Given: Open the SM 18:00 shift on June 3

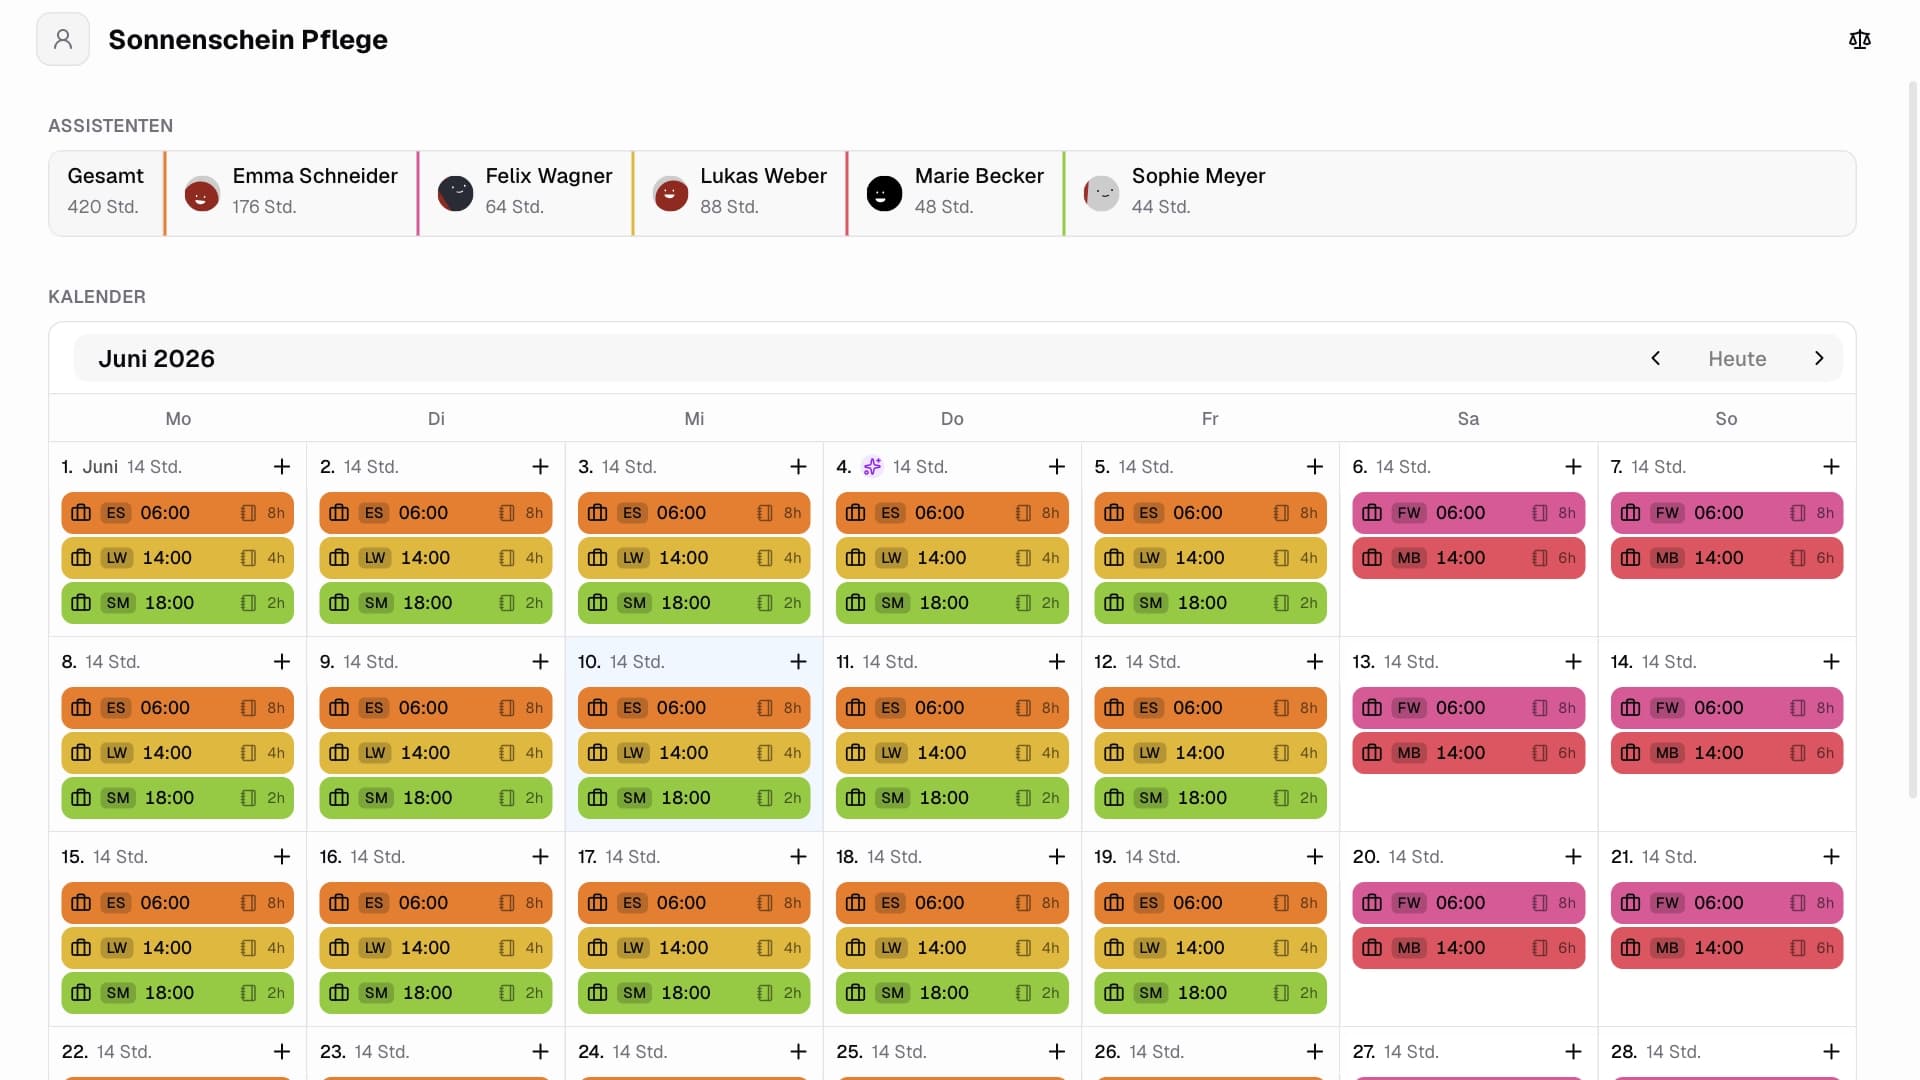Looking at the screenshot, I should [x=694, y=603].
